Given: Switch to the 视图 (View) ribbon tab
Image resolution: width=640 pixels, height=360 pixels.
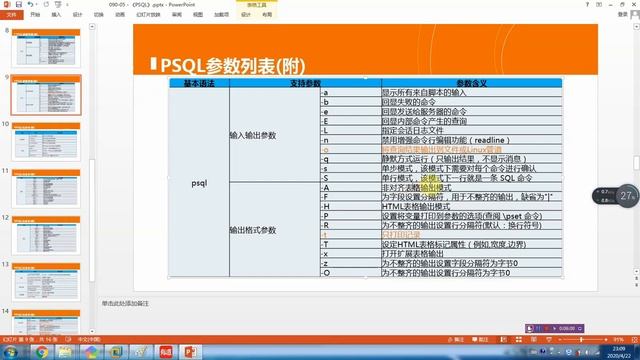Looking at the screenshot, I should click(x=198, y=15).
